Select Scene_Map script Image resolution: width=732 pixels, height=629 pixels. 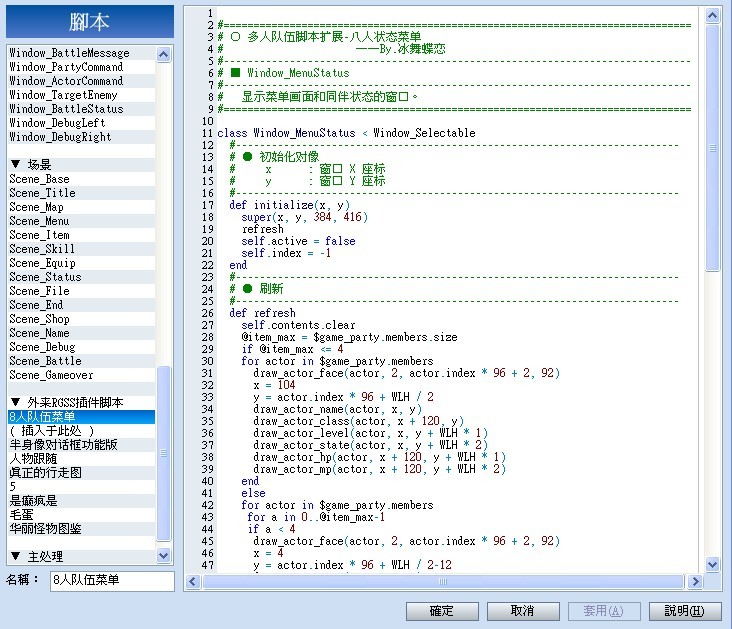coord(81,207)
